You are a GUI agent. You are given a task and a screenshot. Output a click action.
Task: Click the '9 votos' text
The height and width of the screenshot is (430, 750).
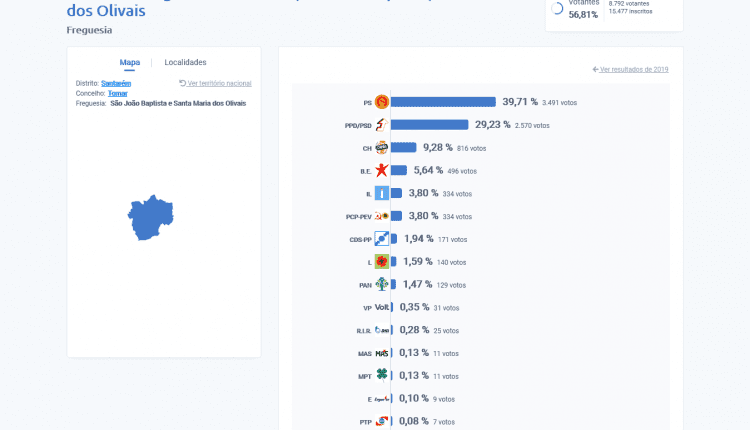444,399
